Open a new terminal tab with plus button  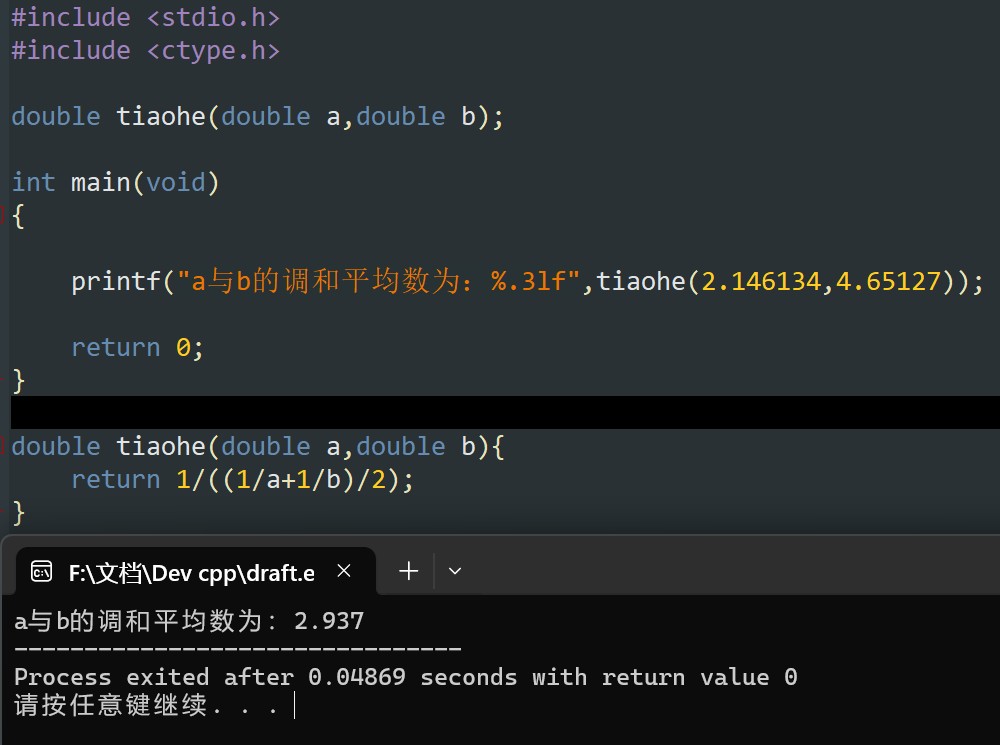(408, 571)
